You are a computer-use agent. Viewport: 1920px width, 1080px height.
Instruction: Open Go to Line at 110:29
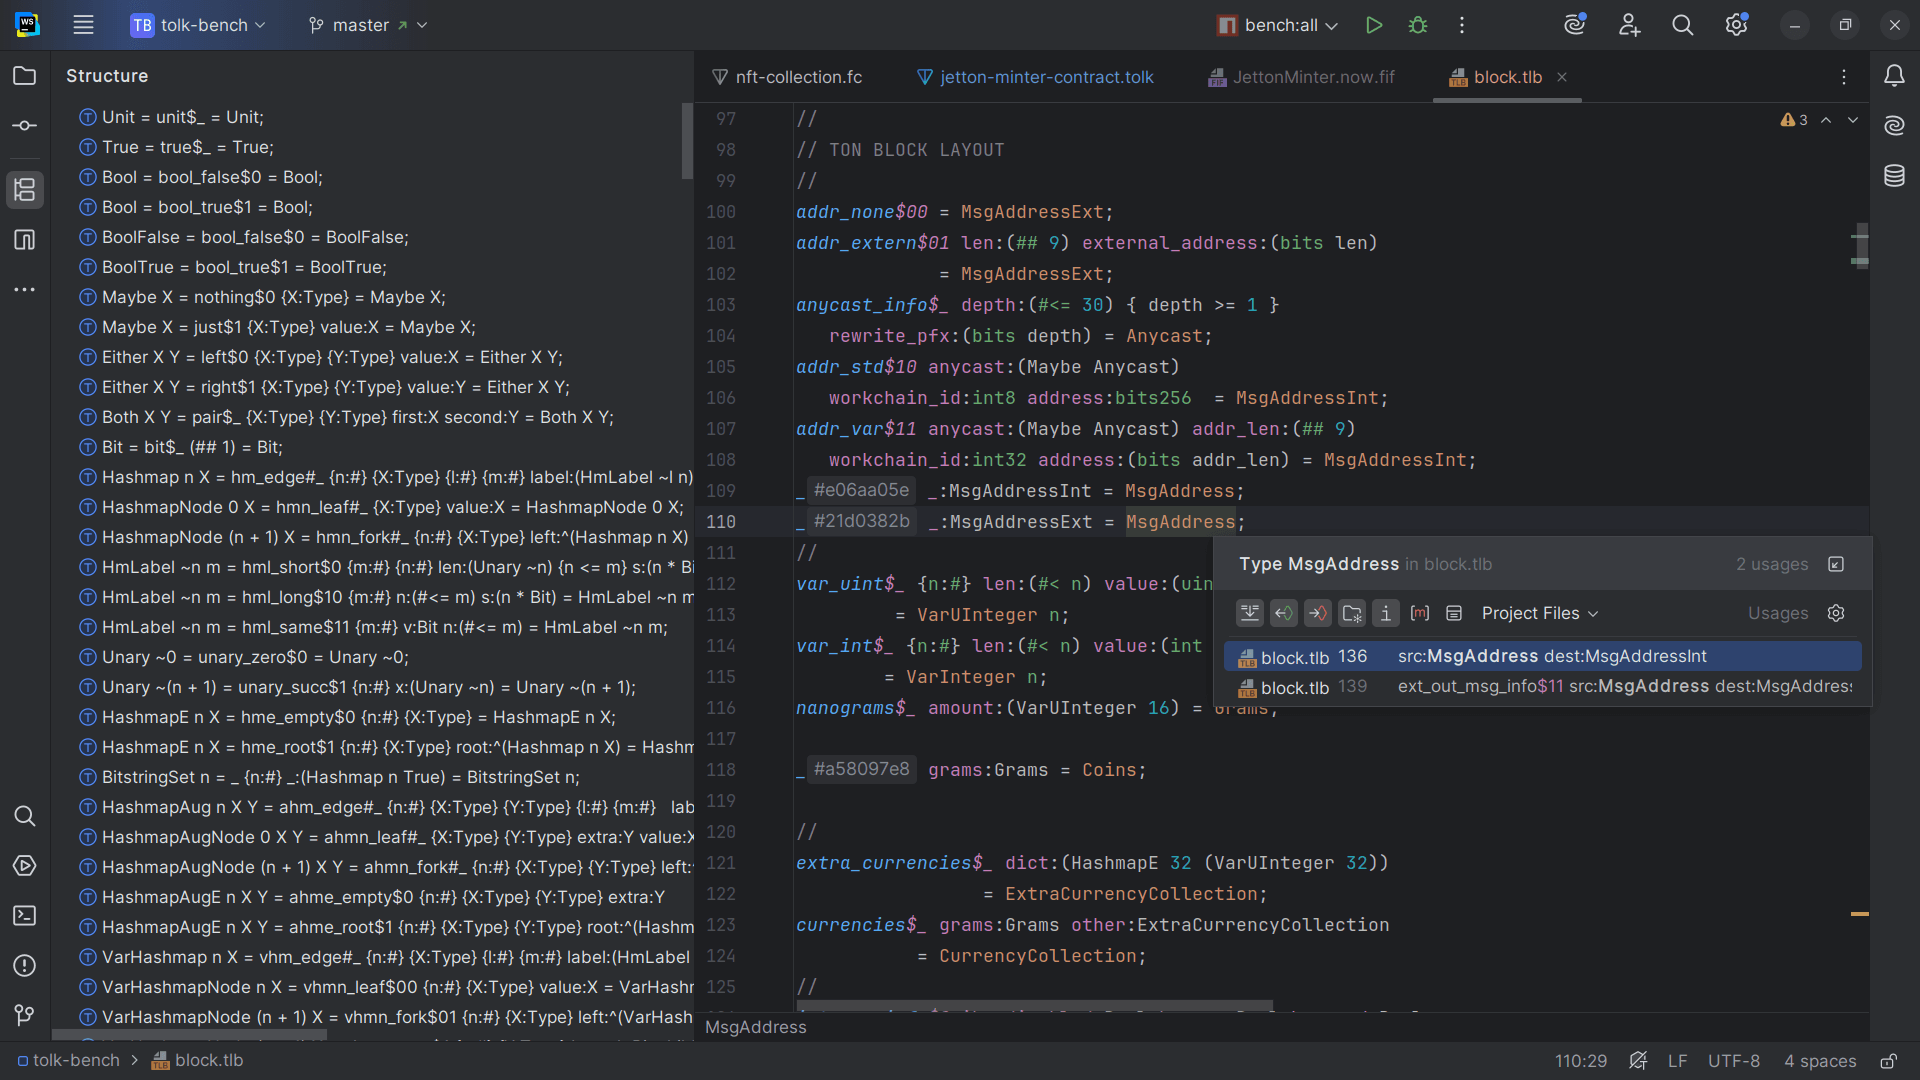coord(1581,1061)
